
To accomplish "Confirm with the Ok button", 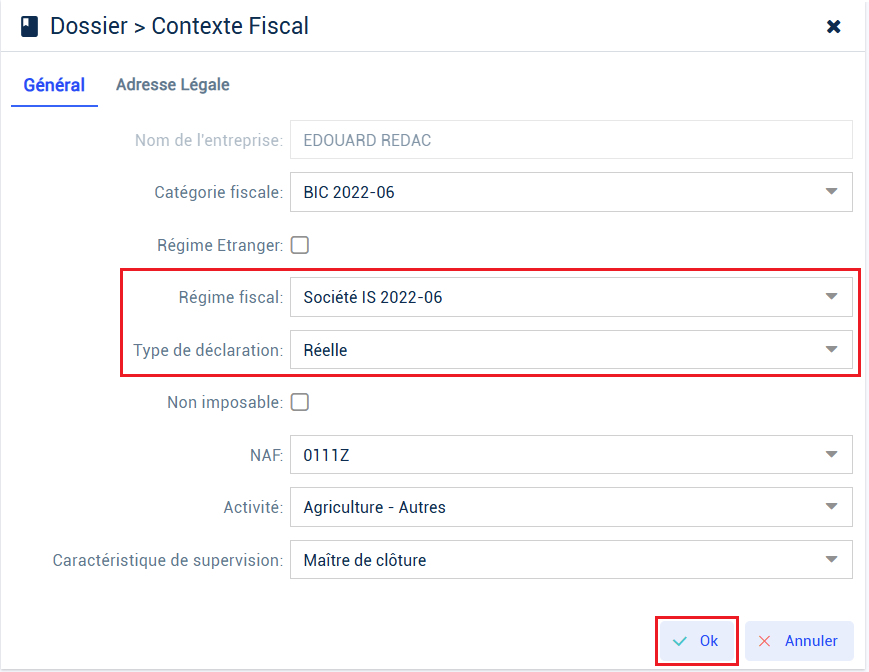I will click(x=697, y=641).
